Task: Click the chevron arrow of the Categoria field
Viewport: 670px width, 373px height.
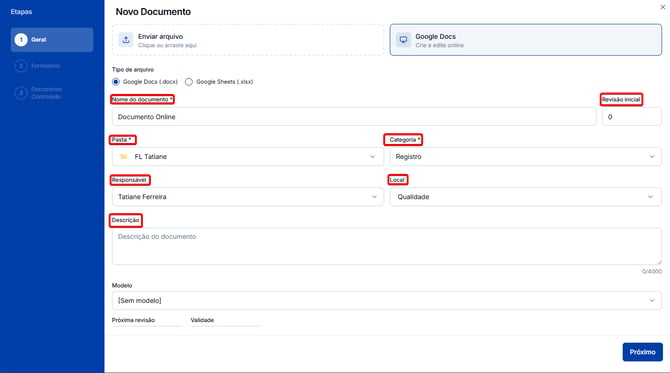Action: click(x=652, y=157)
